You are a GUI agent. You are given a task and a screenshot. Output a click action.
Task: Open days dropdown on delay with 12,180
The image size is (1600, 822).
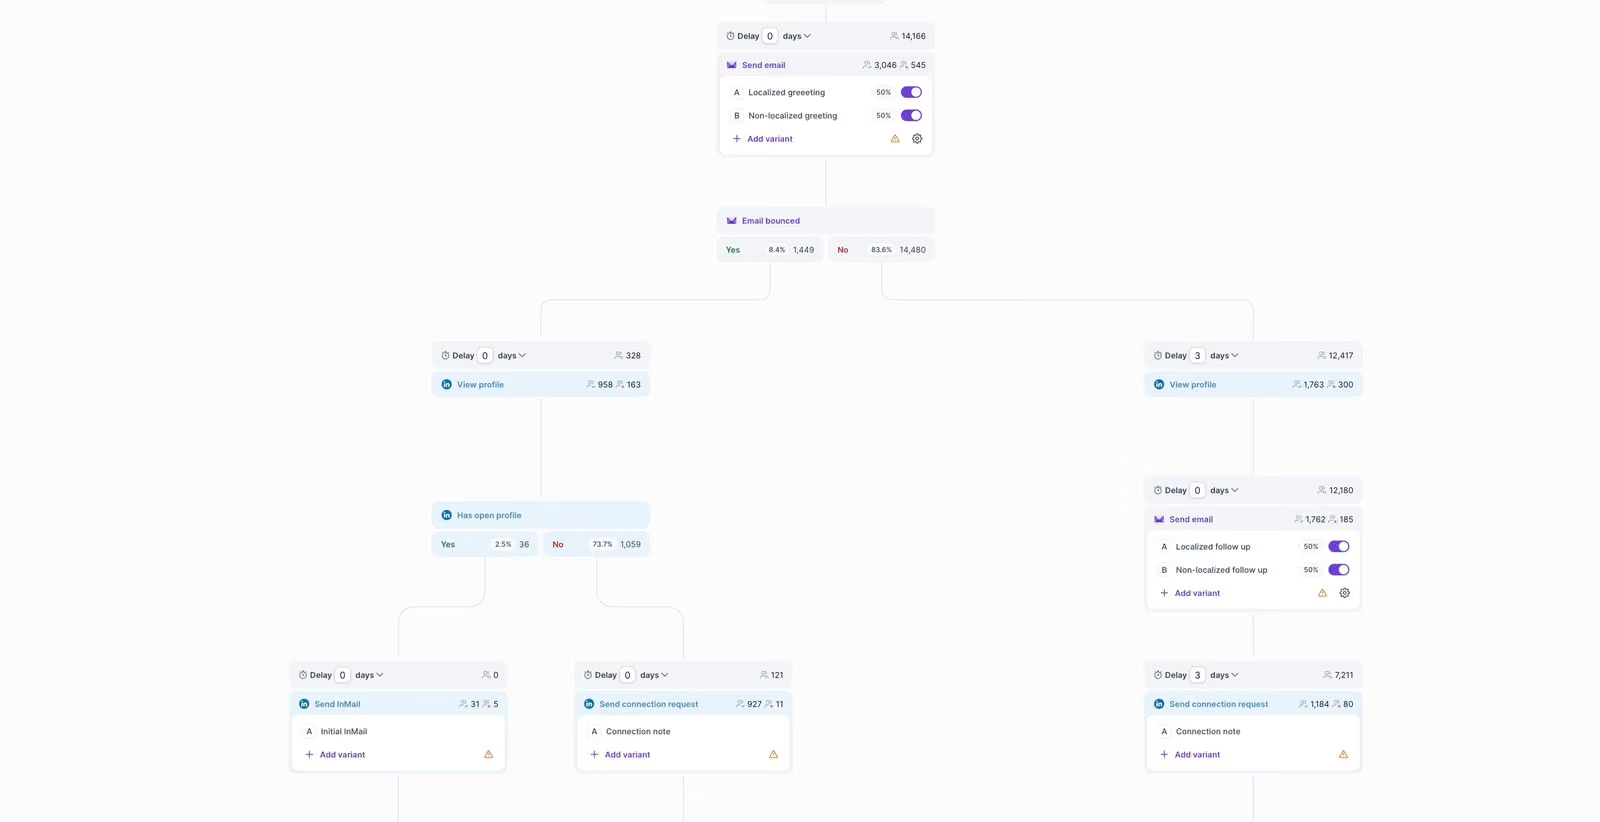pos(1224,490)
